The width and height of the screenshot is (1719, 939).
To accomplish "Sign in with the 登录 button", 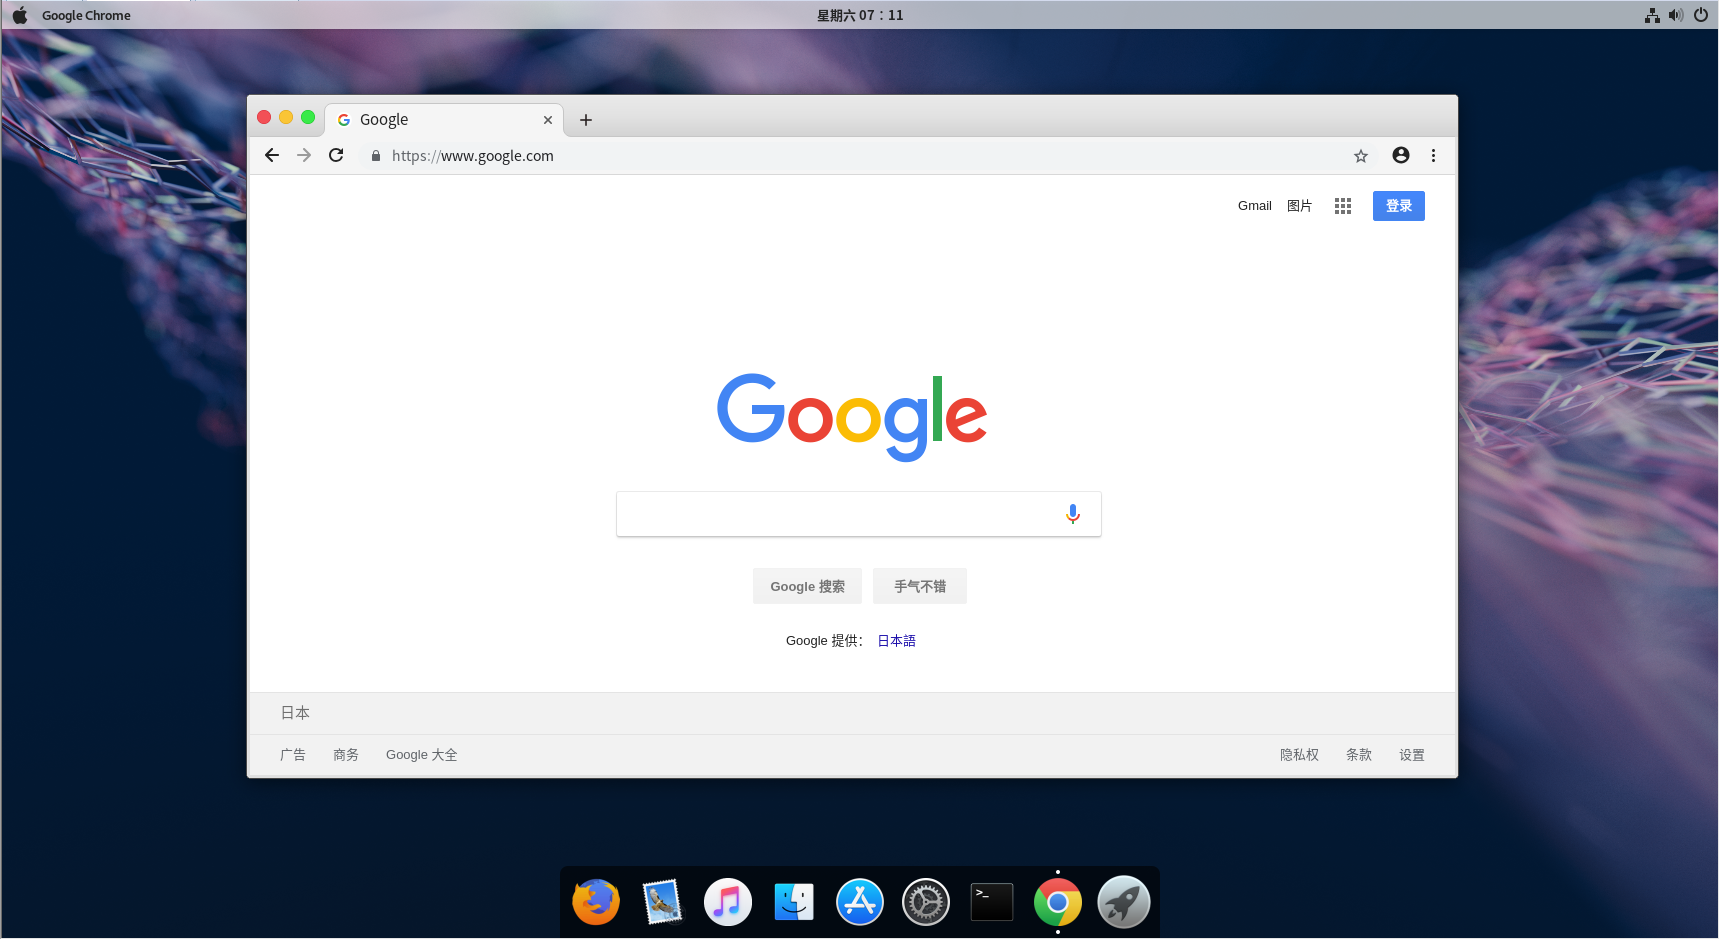I will (1399, 206).
